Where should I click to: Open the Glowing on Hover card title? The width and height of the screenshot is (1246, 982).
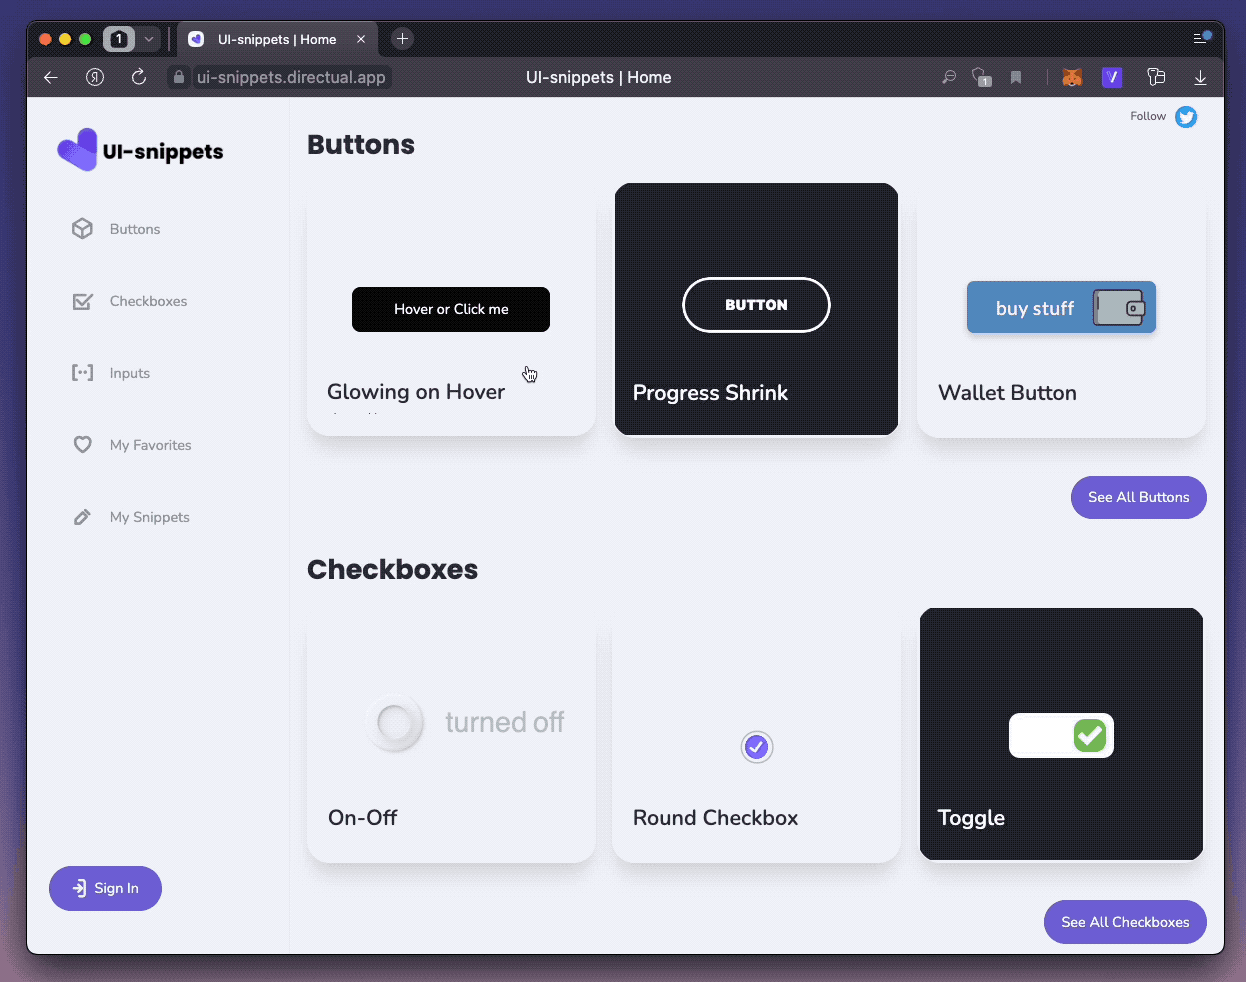(x=416, y=392)
